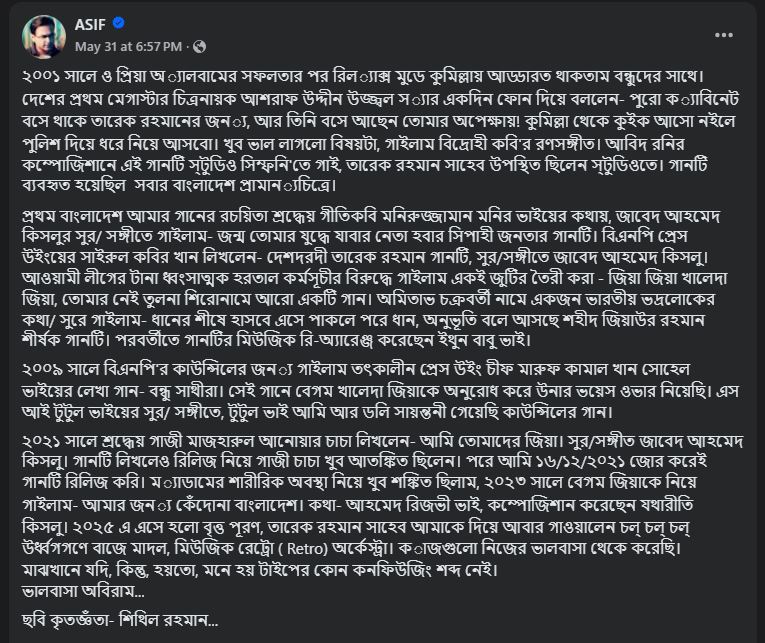Click the globe public-audience icon
765x643 pixels.
199,46
